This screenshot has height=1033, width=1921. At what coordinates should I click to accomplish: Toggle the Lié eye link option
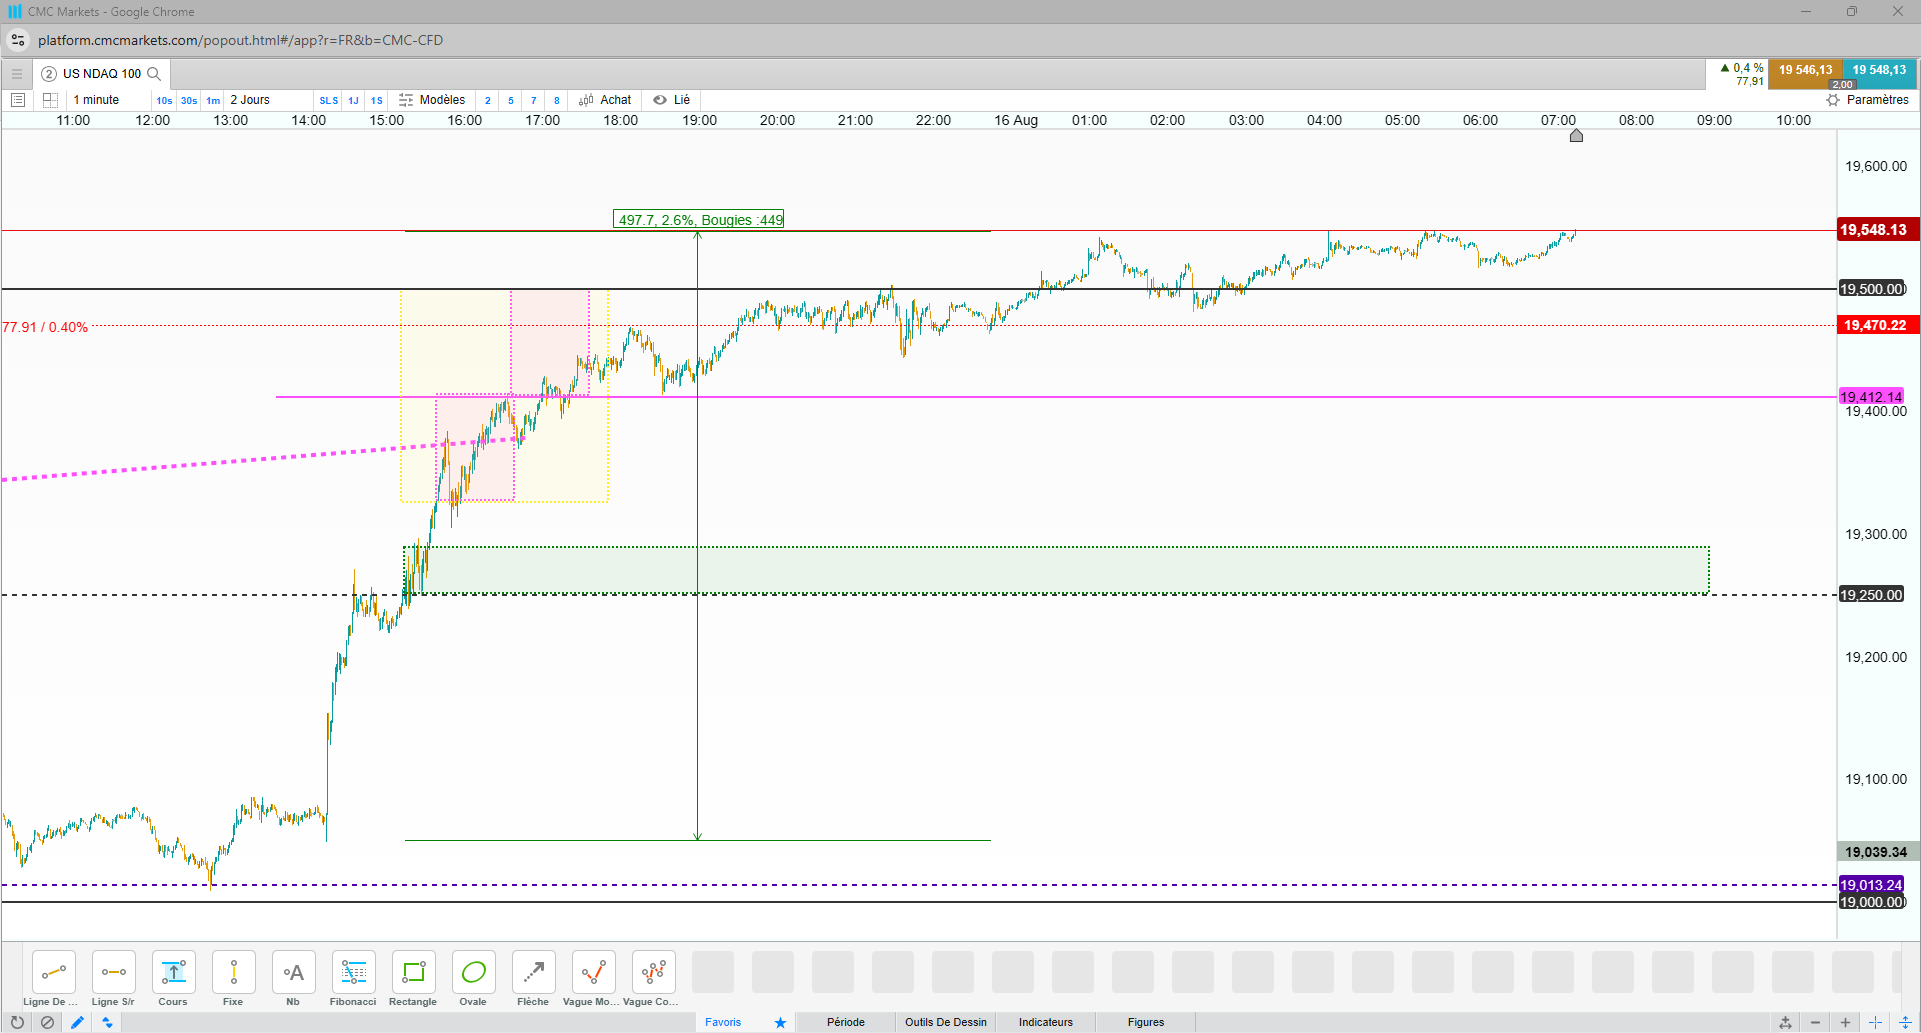coord(671,100)
